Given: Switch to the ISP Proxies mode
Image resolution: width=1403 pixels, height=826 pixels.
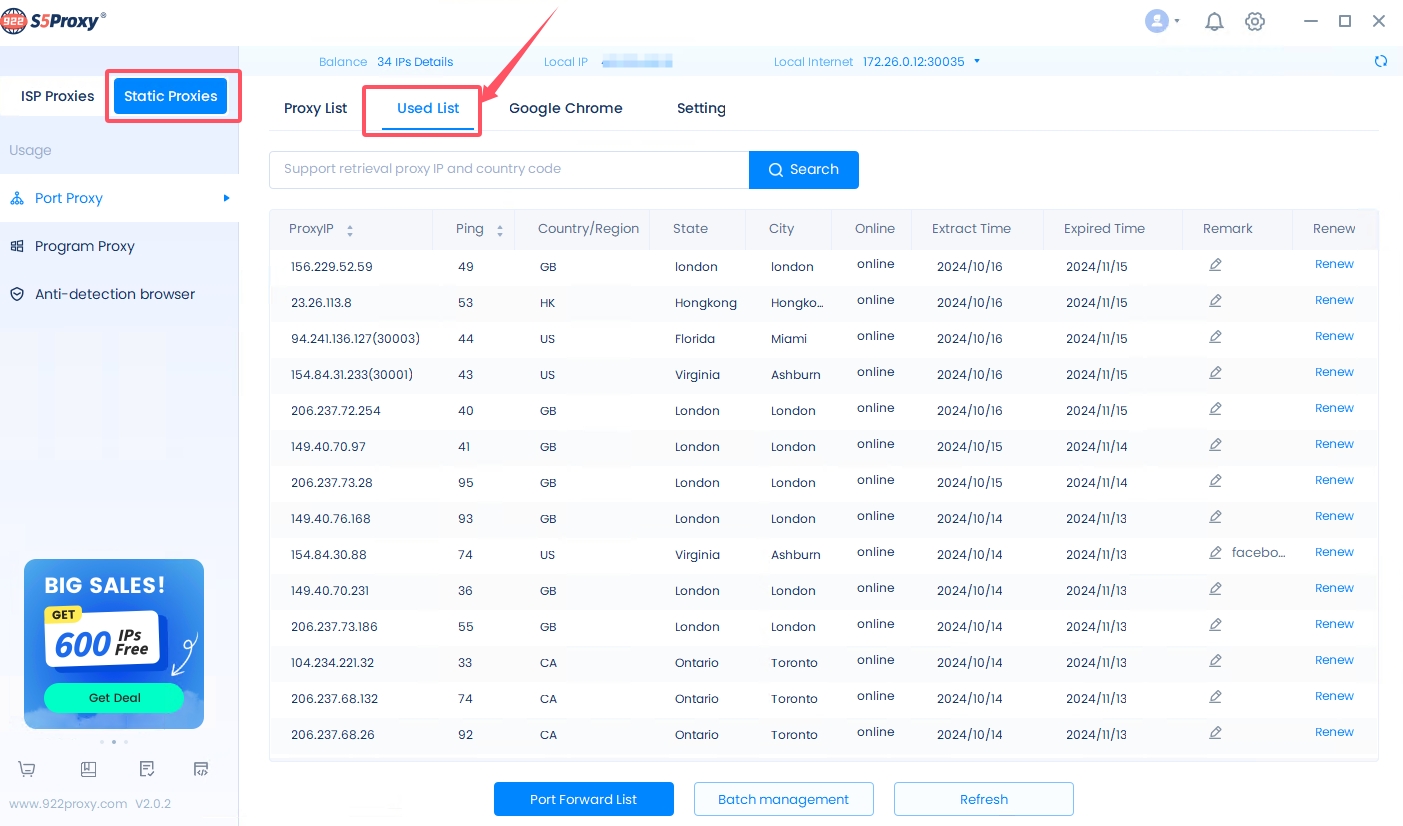Looking at the screenshot, I should (x=57, y=96).
